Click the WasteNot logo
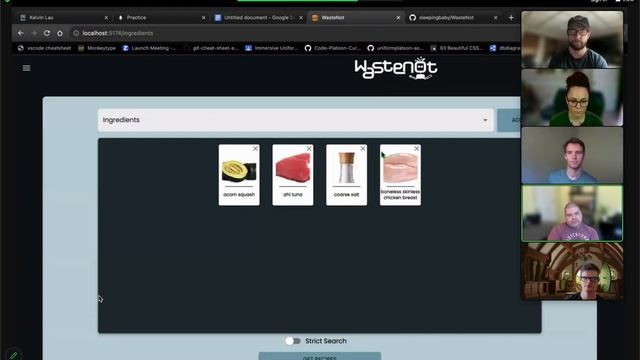 (396, 69)
